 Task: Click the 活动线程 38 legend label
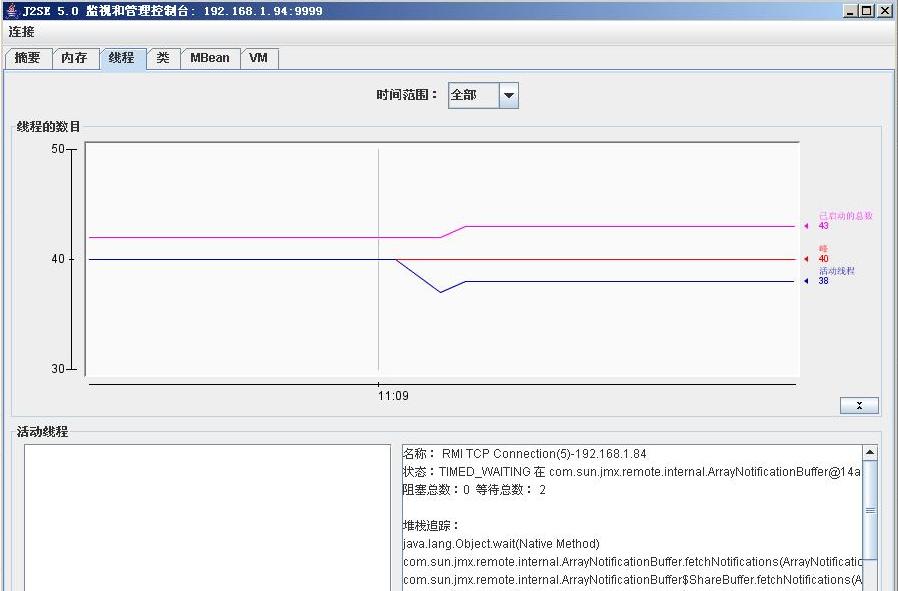836,275
